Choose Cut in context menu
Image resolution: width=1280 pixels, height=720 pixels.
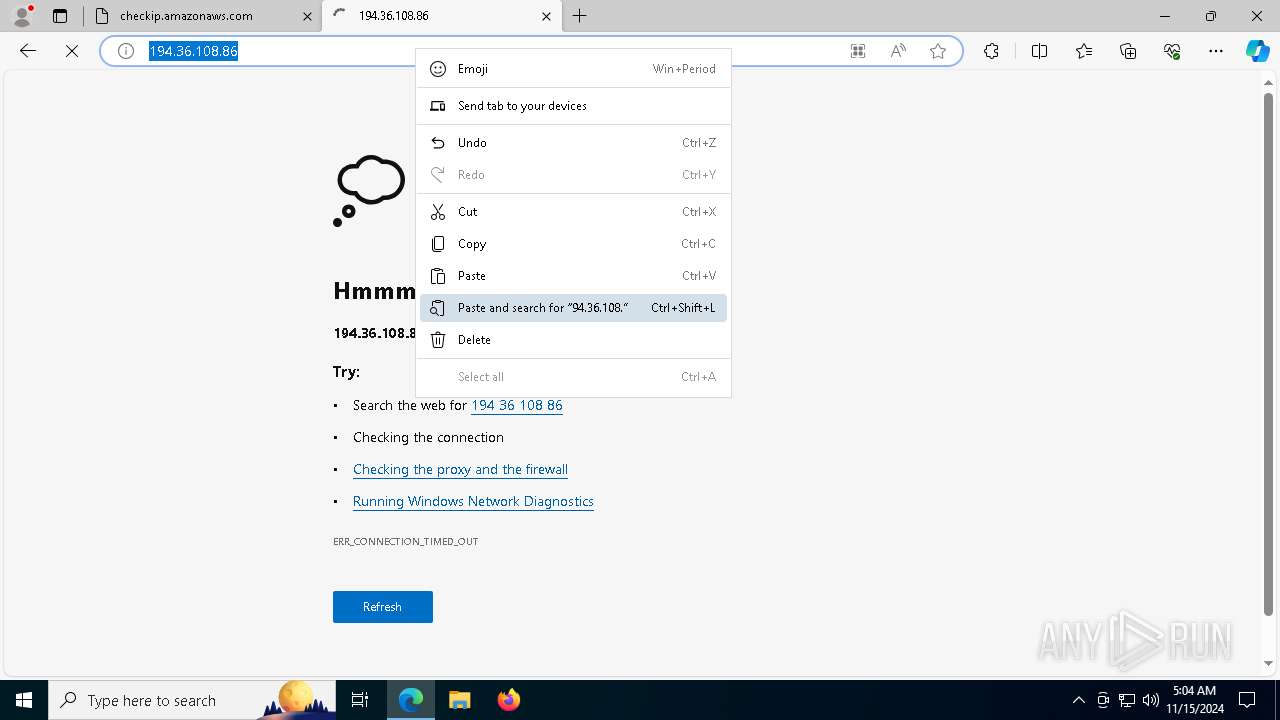[573, 212]
